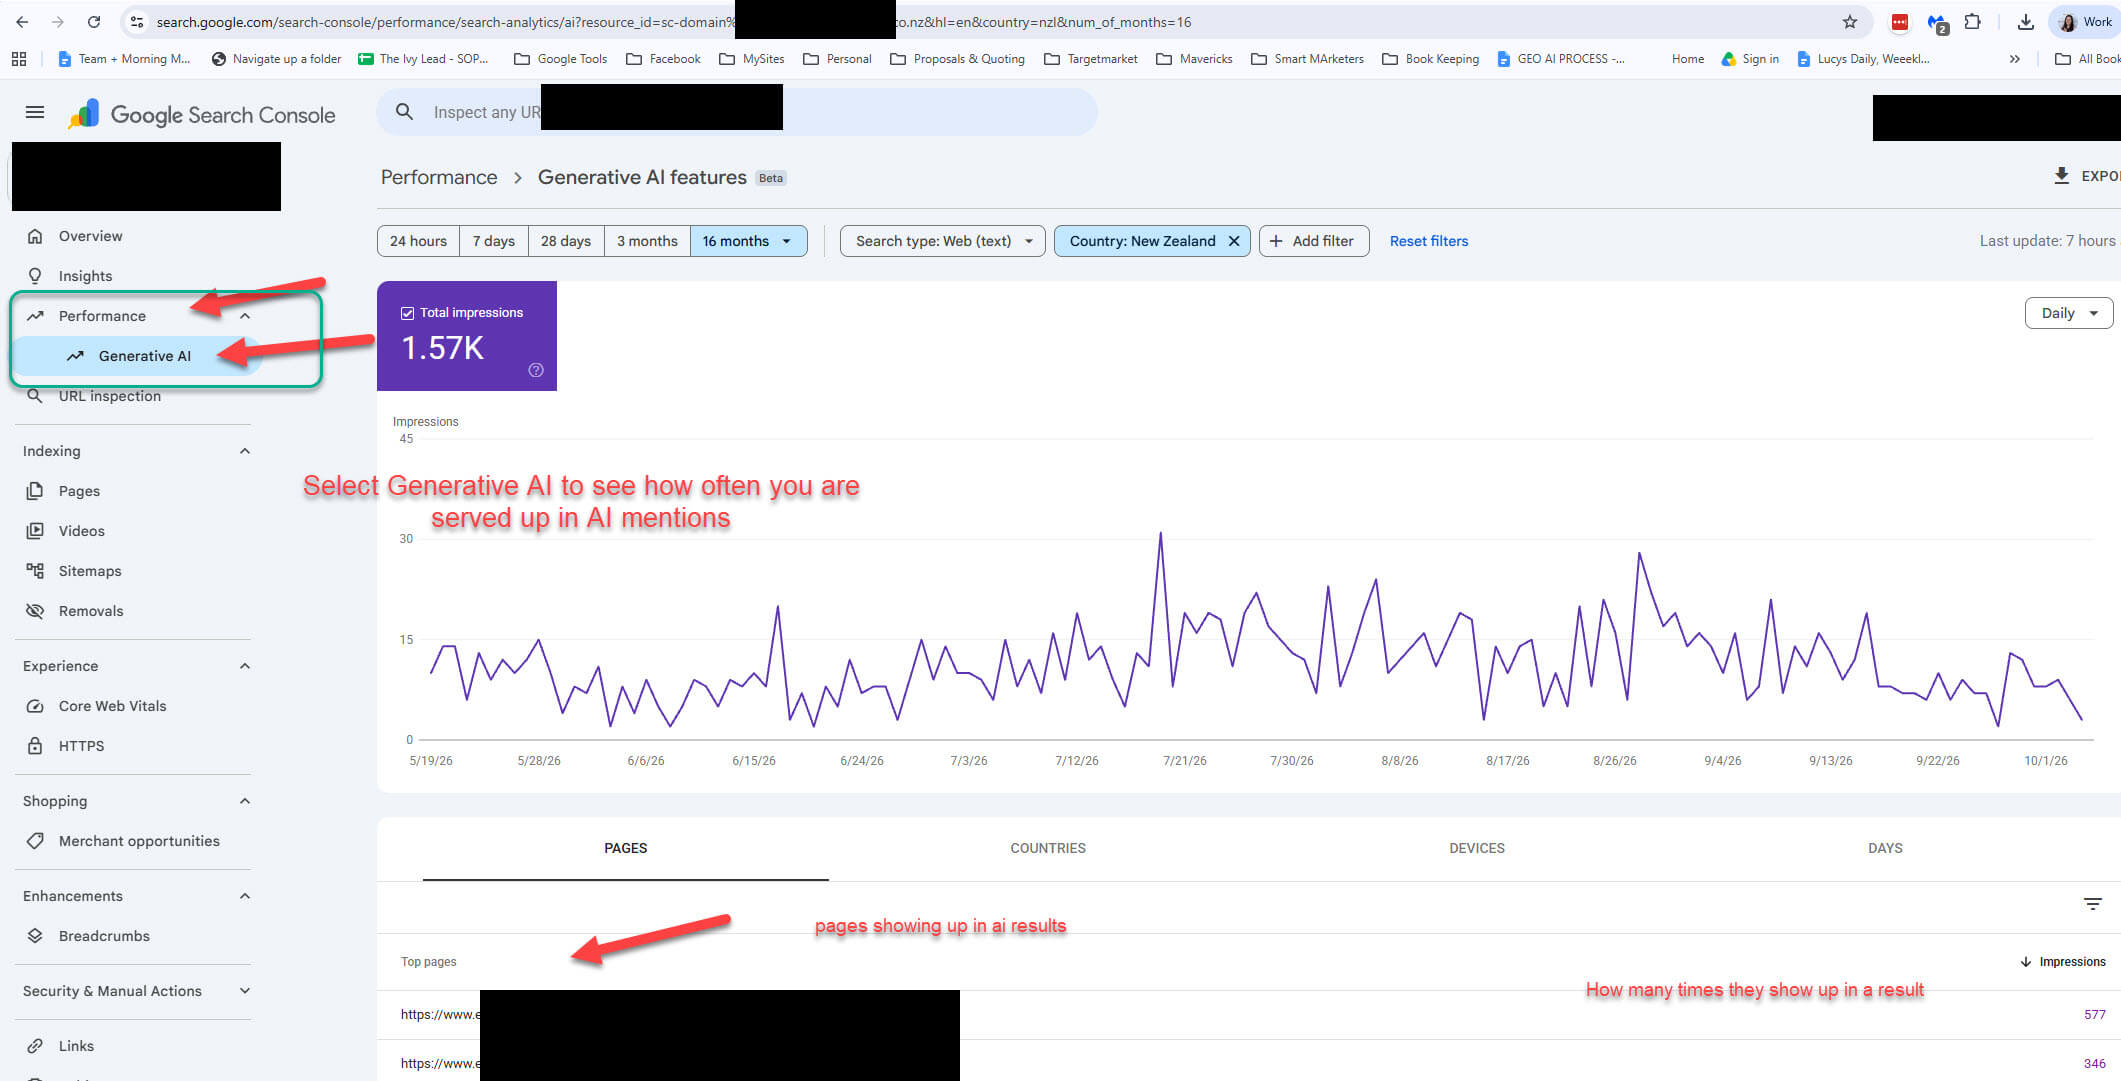2121x1081 pixels.
Task: Select the PAGES tab
Action: 626,848
